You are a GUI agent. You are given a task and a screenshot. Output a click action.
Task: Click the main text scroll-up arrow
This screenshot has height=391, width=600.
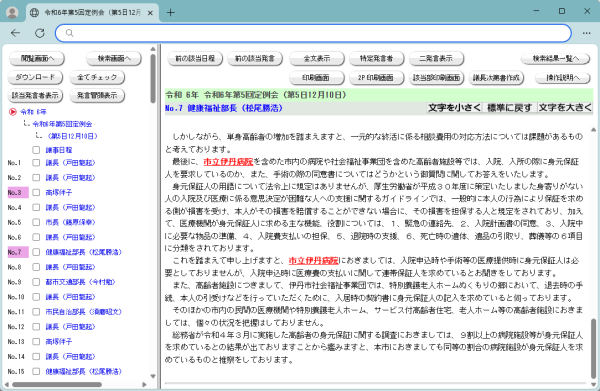(x=593, y=130)
